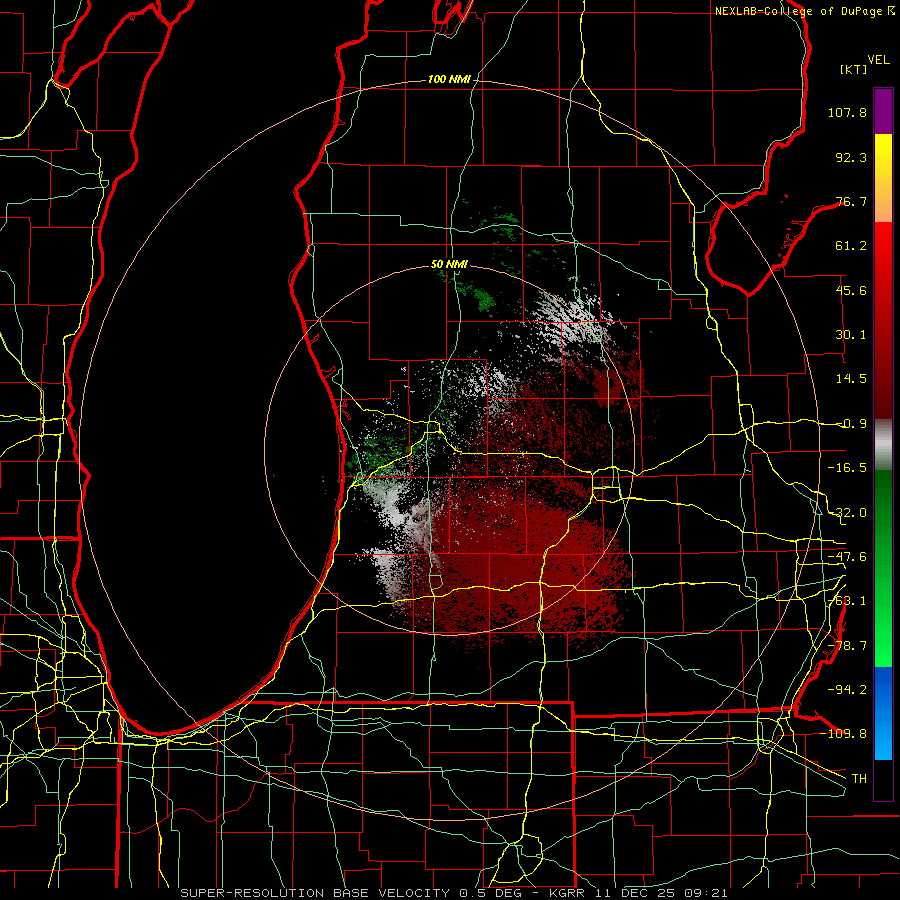Screen dimensions: 900x900
Task: Click the 30.1 velocity scale value
Action: (851, 335)
